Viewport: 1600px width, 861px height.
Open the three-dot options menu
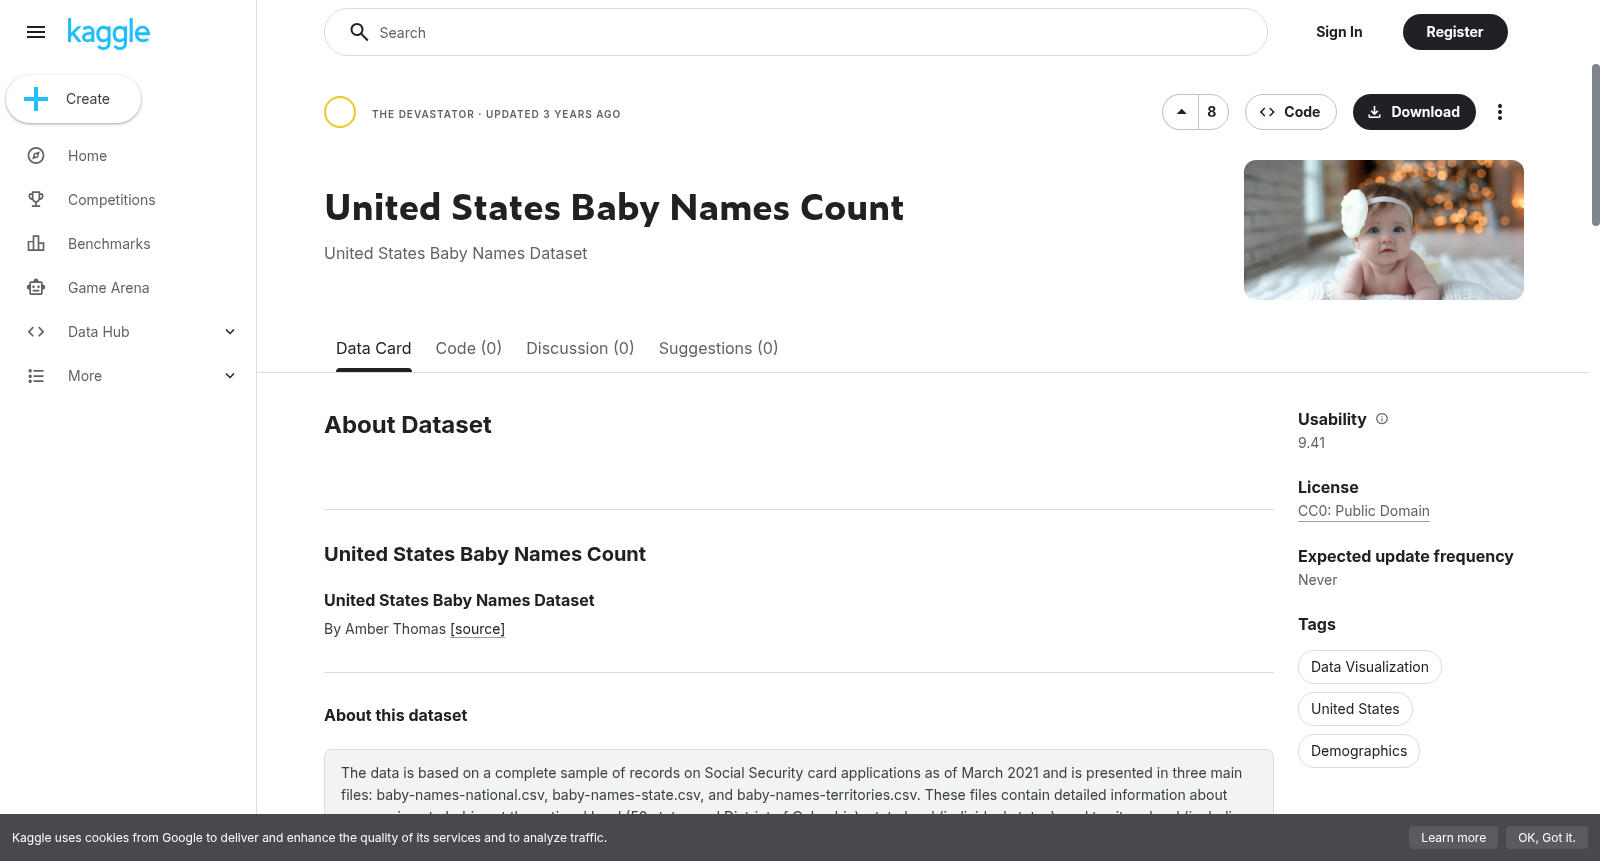coord(1499,112)
